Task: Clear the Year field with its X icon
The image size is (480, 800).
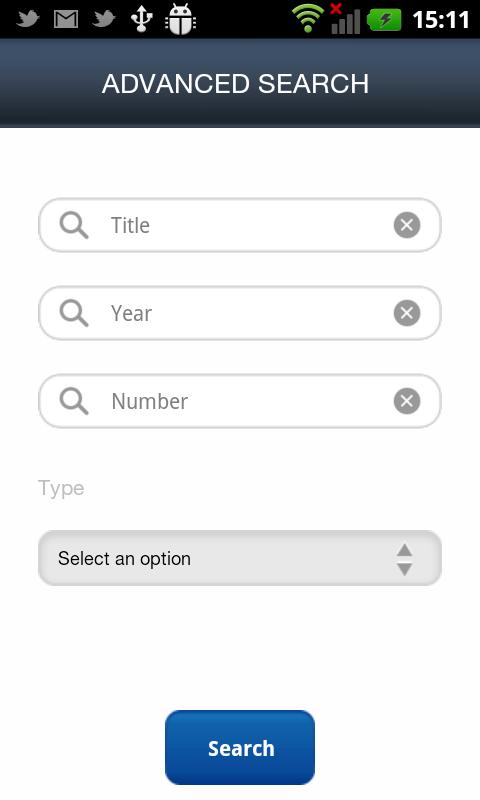Action: pos(407,313)
